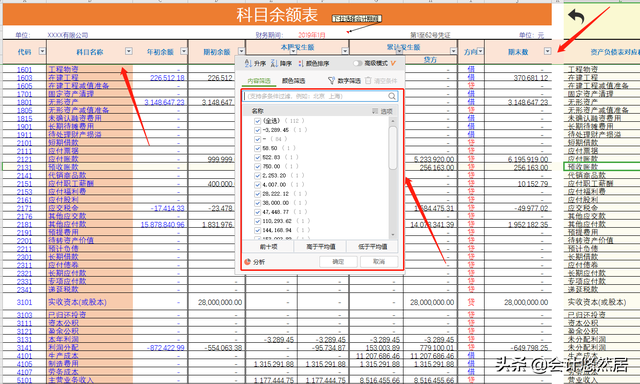The image size is (640, 384).
Task: Click the 科目余额表 title banner
Action: click(x=277, y=15)
